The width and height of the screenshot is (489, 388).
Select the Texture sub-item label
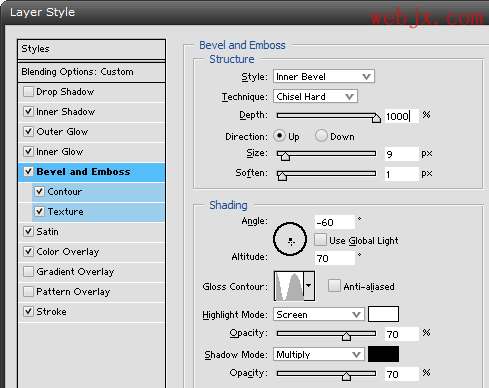tap(66, 212)
